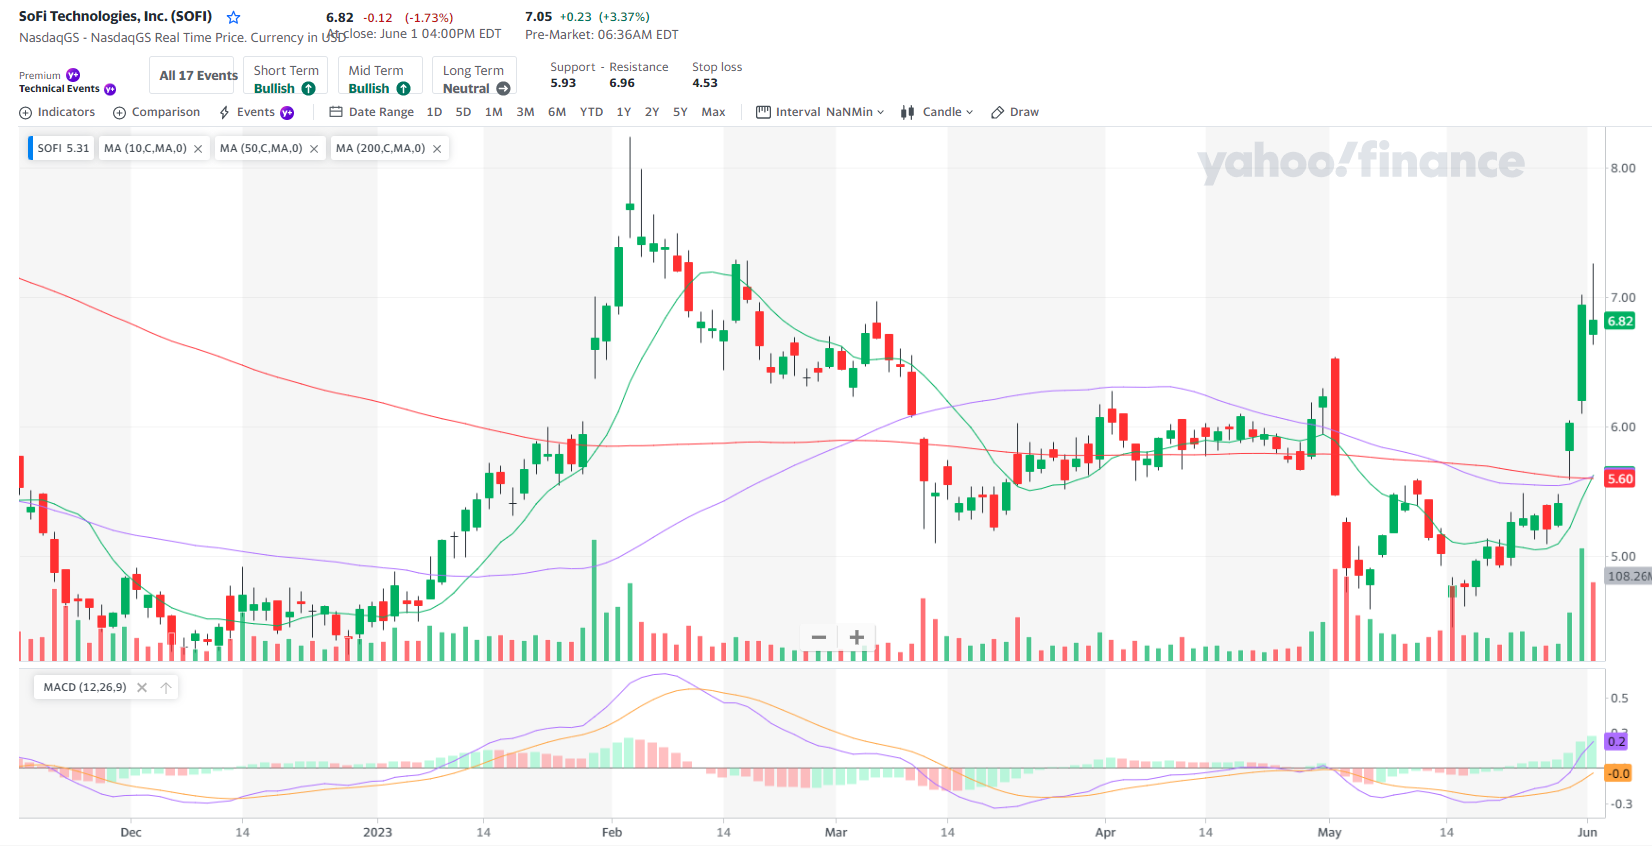Click the MA (10,C,MA,0) legend label
Viewport: 1652px width, 846px height.
click(x=145, y=148)
